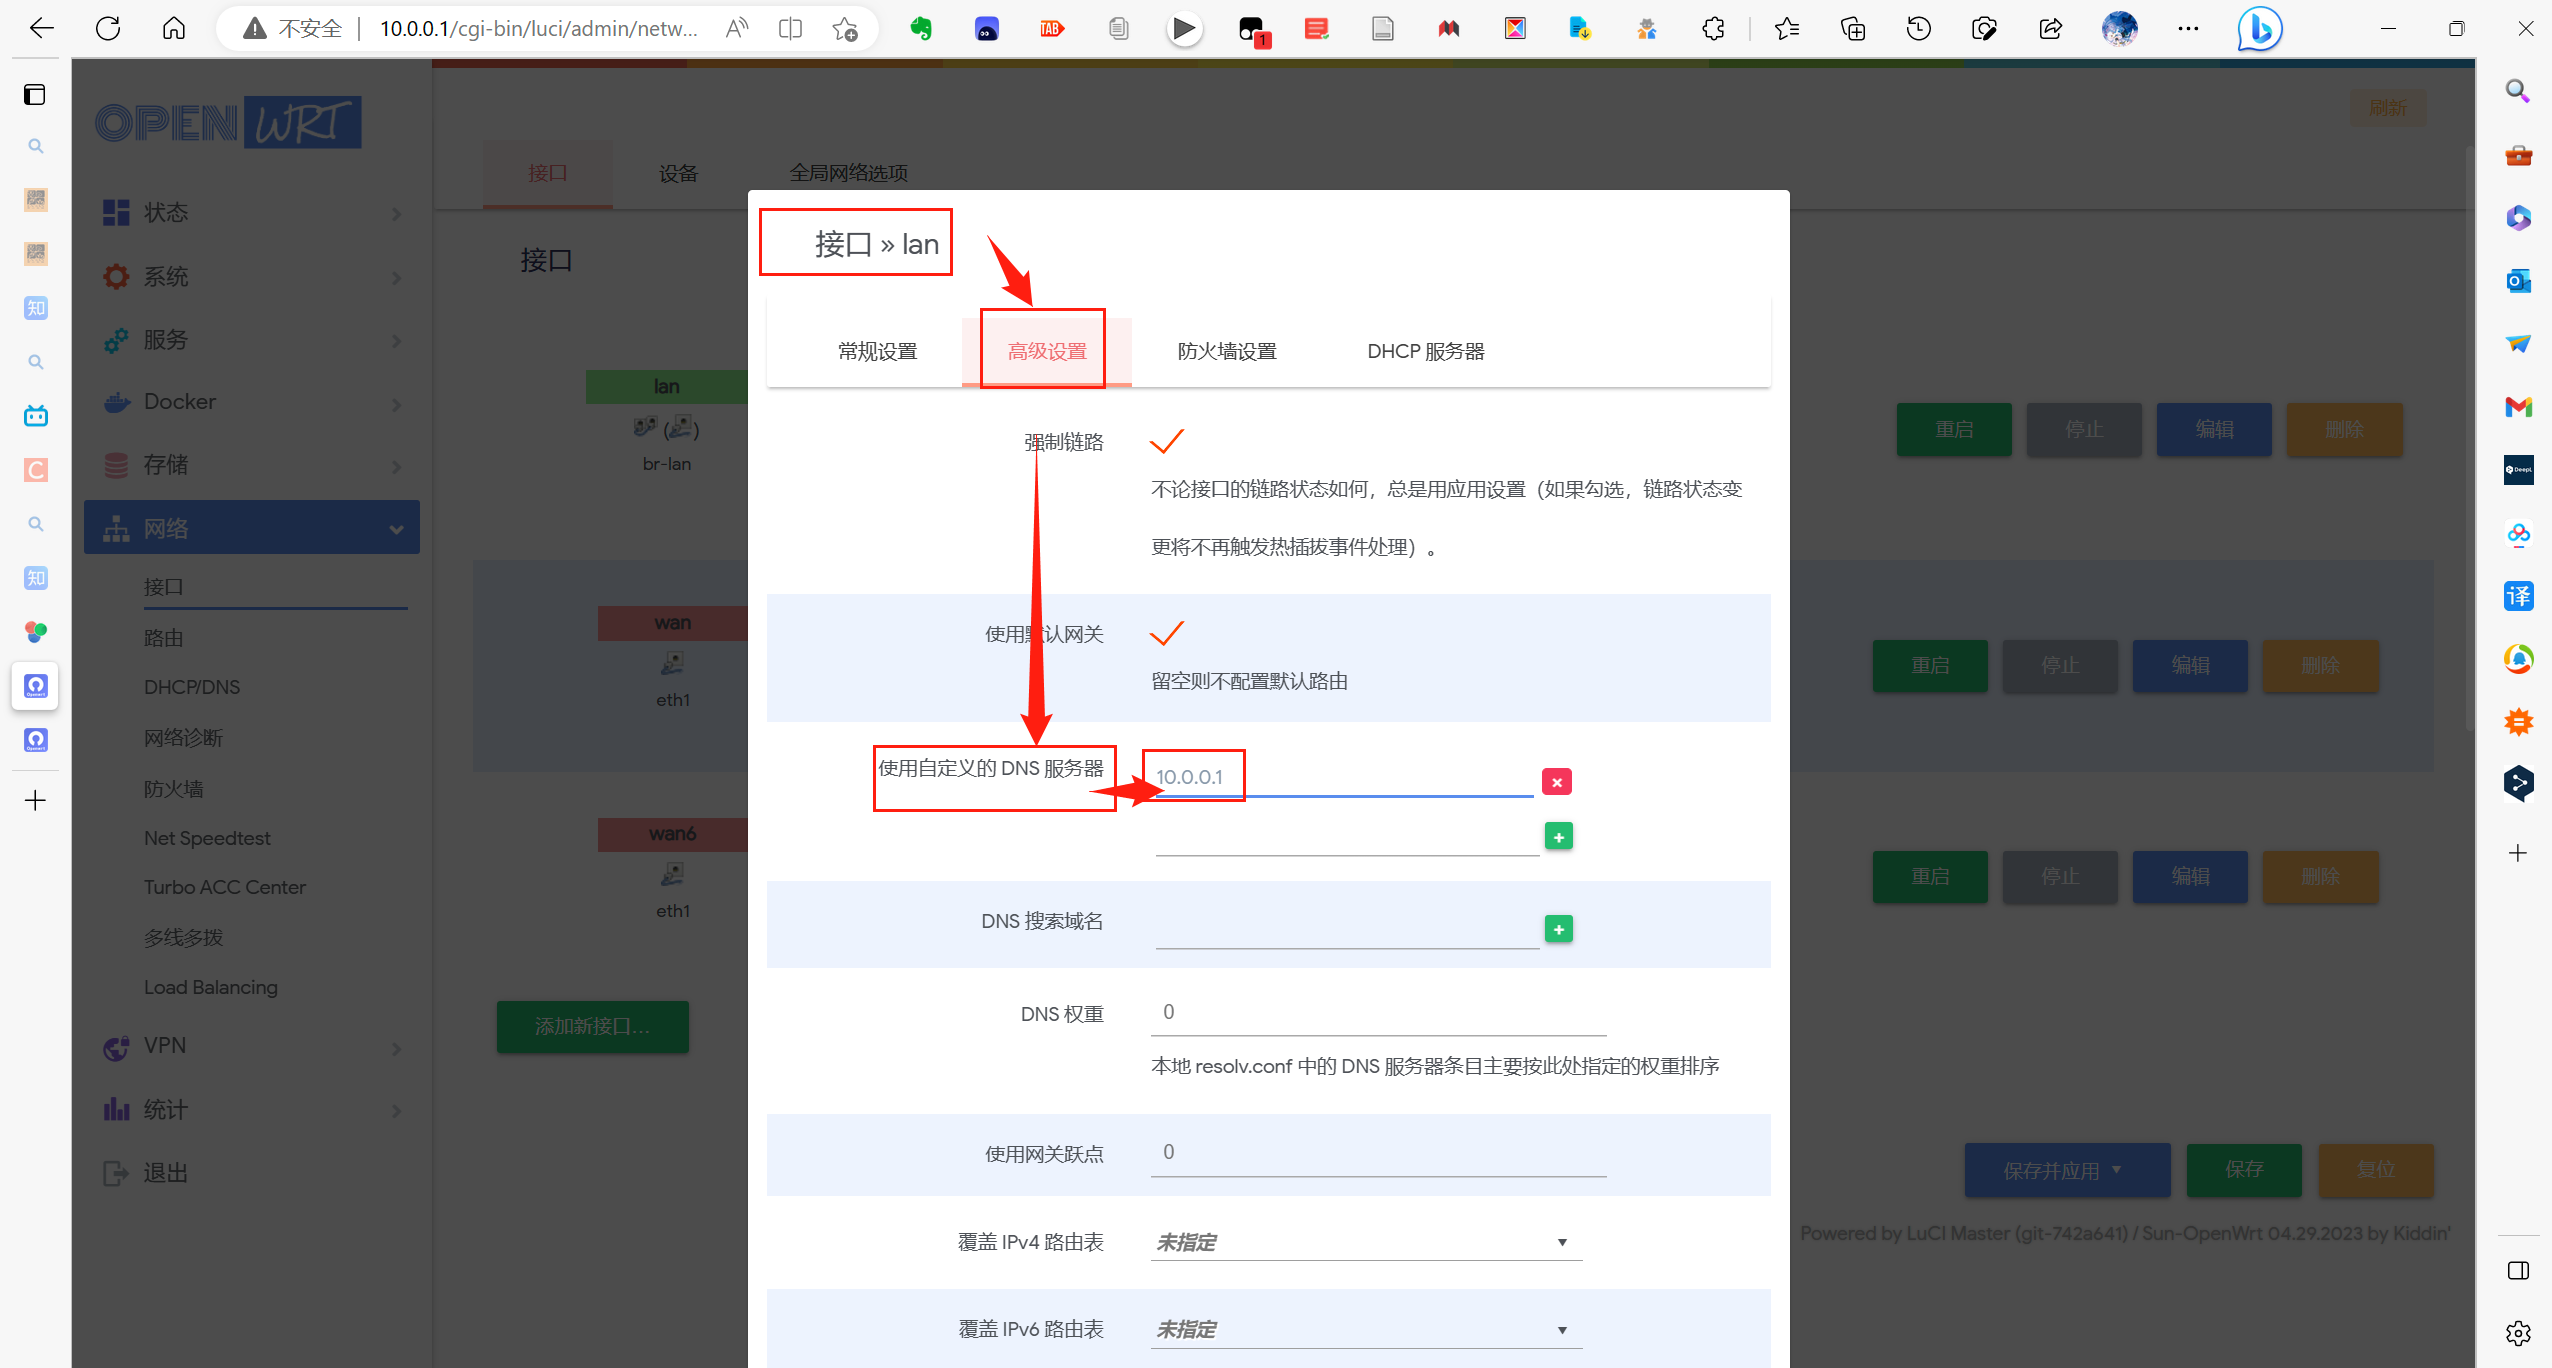Open the Edge sidebar search icon
Screen dimensions: 2552x1368
[2517, 92]
